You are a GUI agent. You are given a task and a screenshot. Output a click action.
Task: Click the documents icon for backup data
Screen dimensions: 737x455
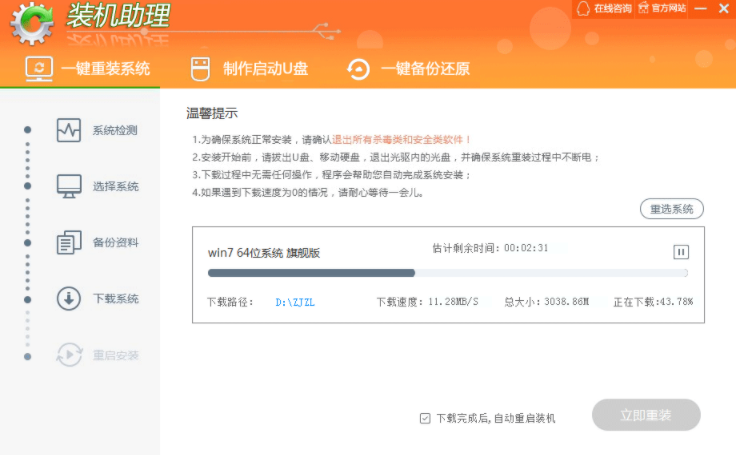point(69,243)
